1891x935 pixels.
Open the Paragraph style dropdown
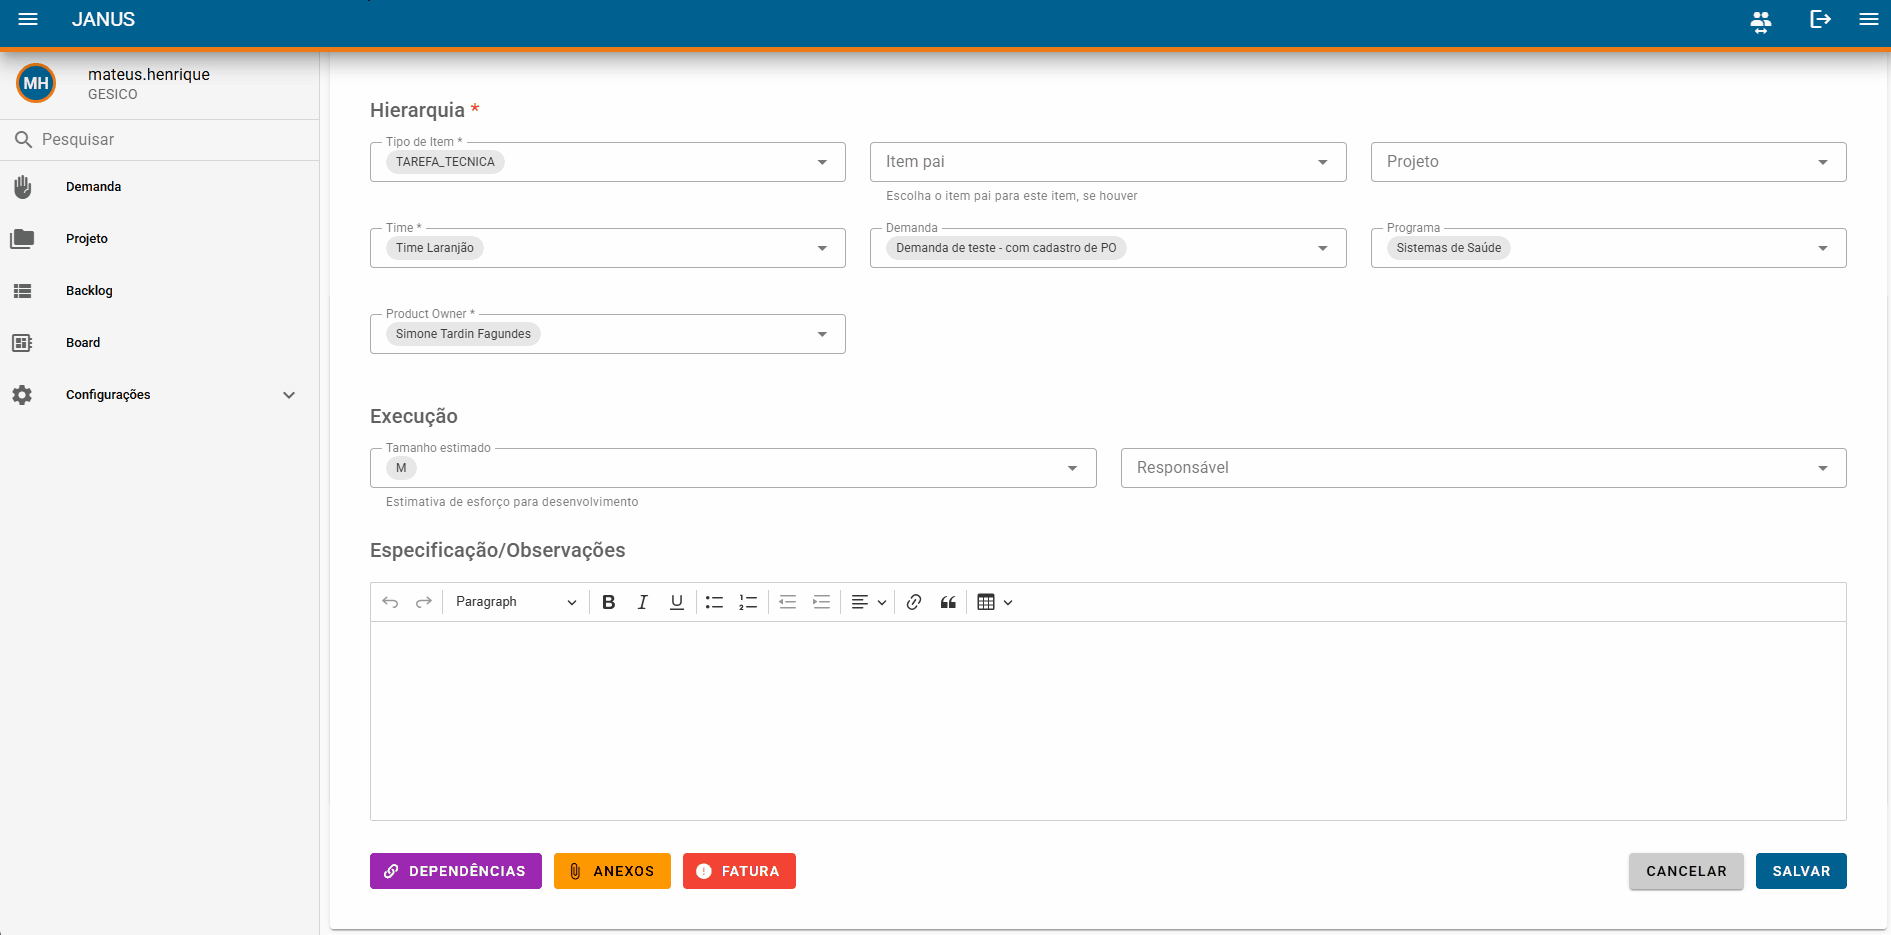click(x=516, y=602)
